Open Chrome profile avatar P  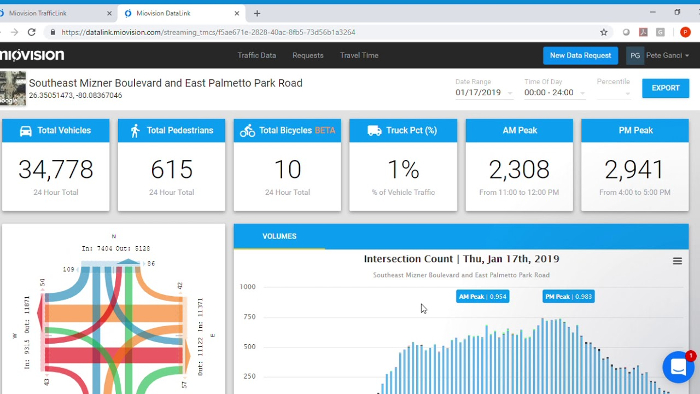pyautogui.click(x=685, y=32)
